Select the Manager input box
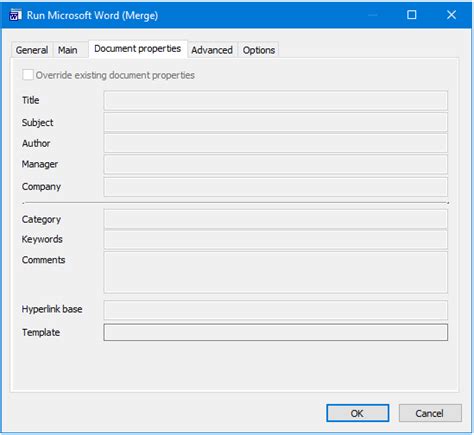The width and height of the screenshot is (474, 435). [x=275, y=164]
